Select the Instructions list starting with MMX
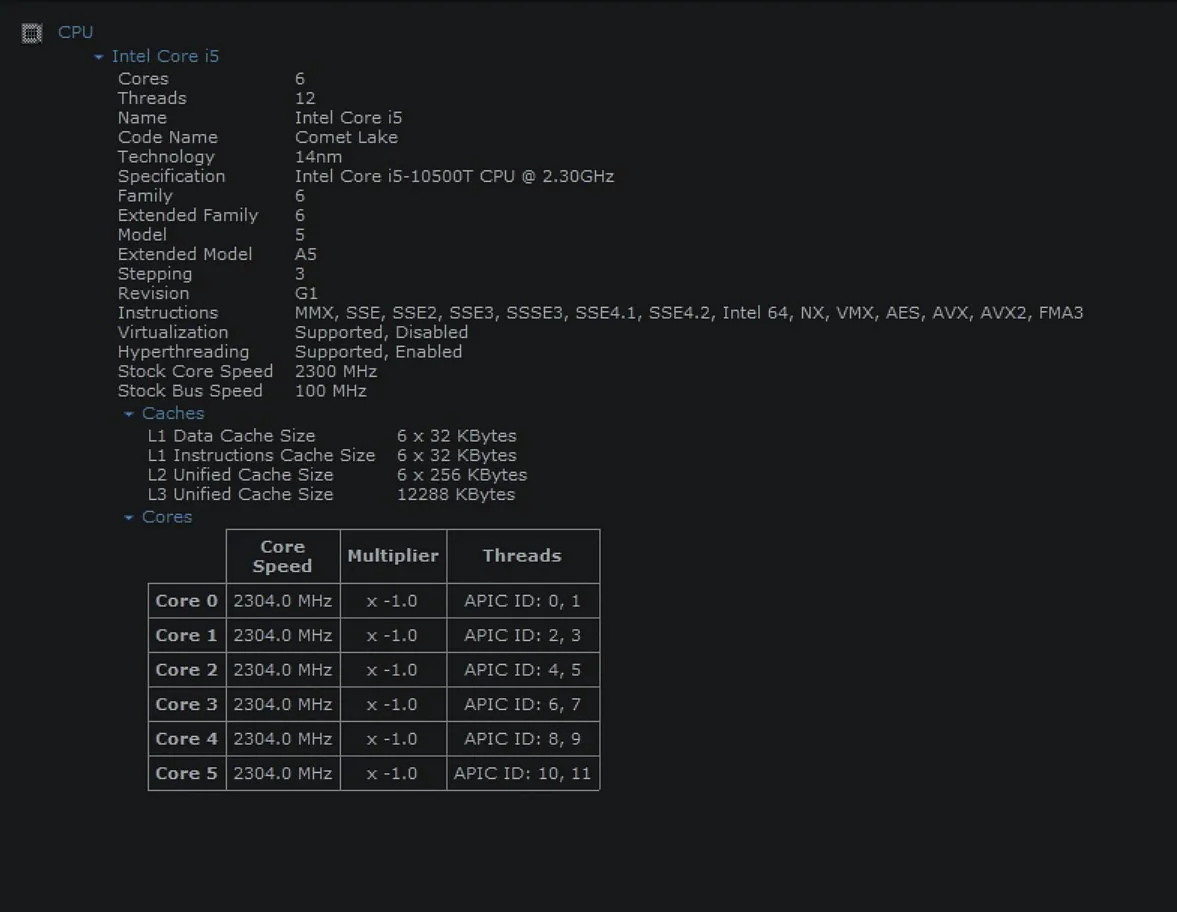 tap(688, 313)
